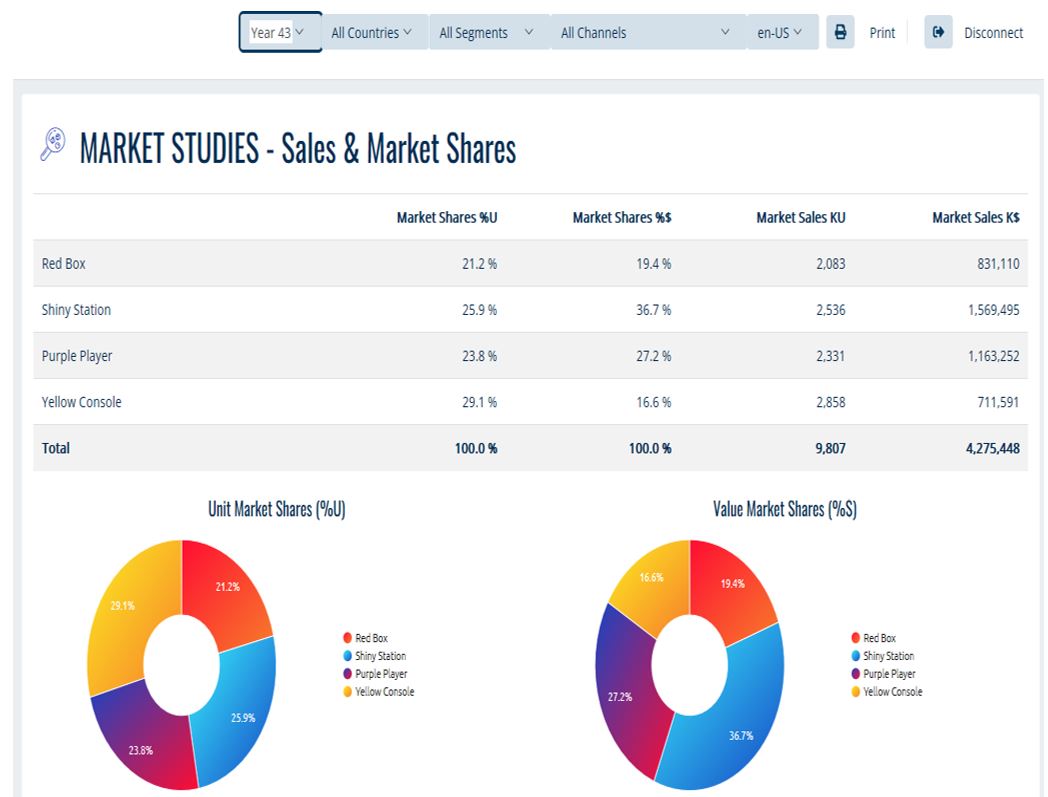Click the Print label in the toolbar
The image size is (1048, 797).
click(882, 32)
